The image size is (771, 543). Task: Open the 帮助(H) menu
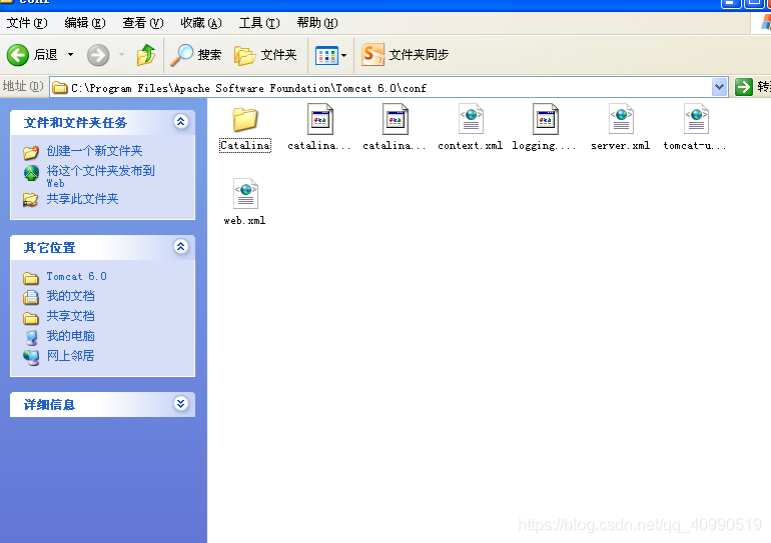click(x=317, y=23)
